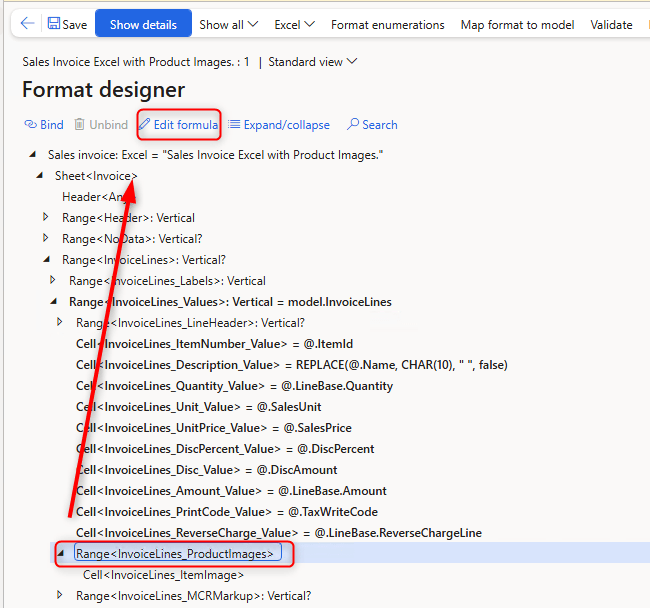This screenshot has height=608, width=650.
Task: Click the Save disk icon
Action: click(x=54, y=24)
